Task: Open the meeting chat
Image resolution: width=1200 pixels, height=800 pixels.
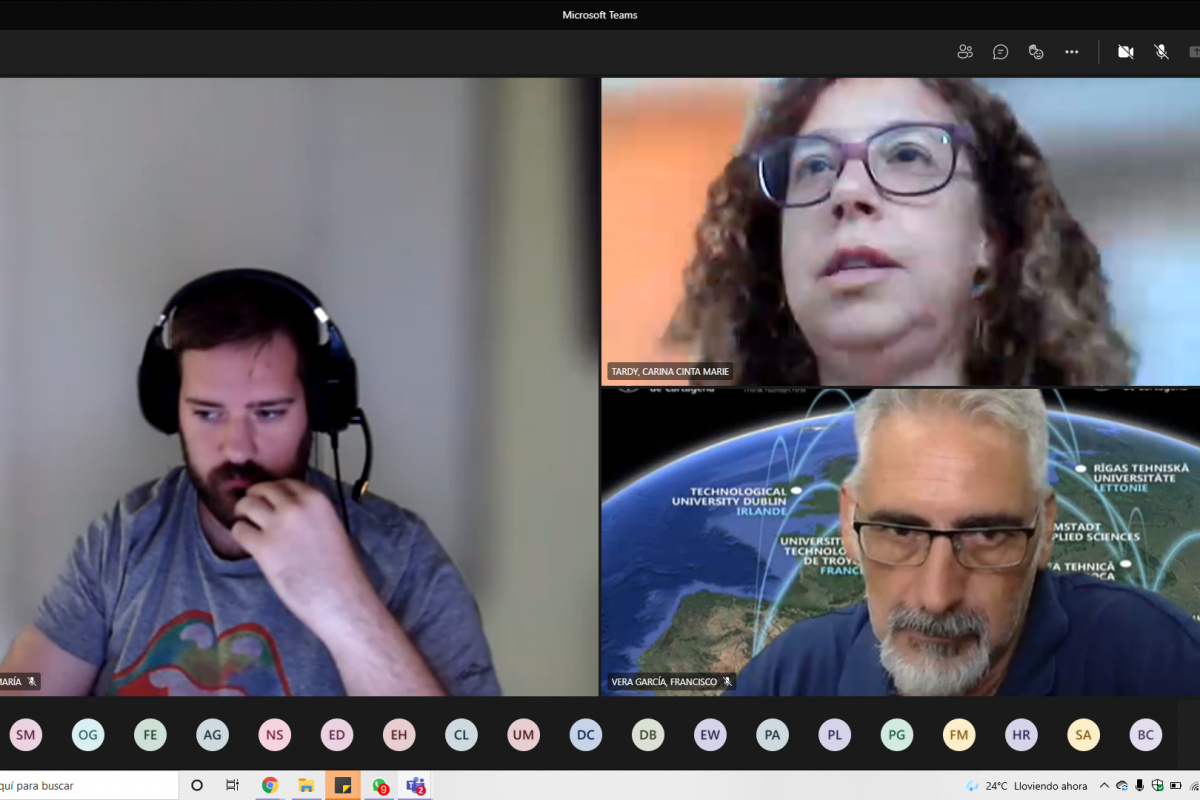Action: (x=1000, y=52)
